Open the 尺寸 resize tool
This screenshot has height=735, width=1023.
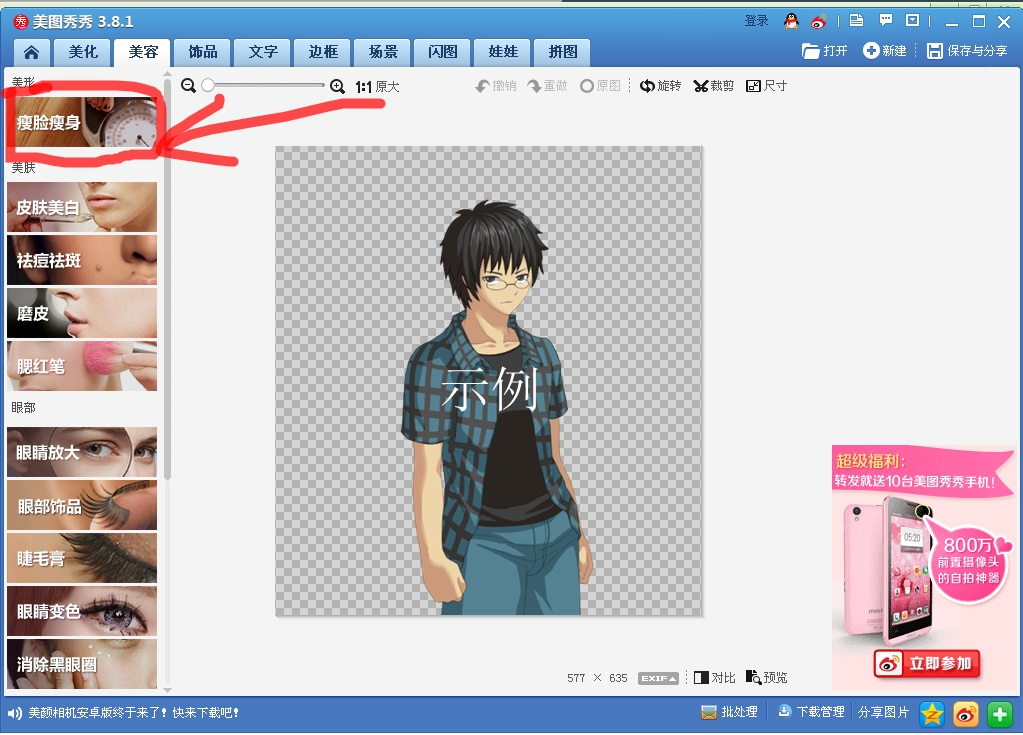point(767,86)
